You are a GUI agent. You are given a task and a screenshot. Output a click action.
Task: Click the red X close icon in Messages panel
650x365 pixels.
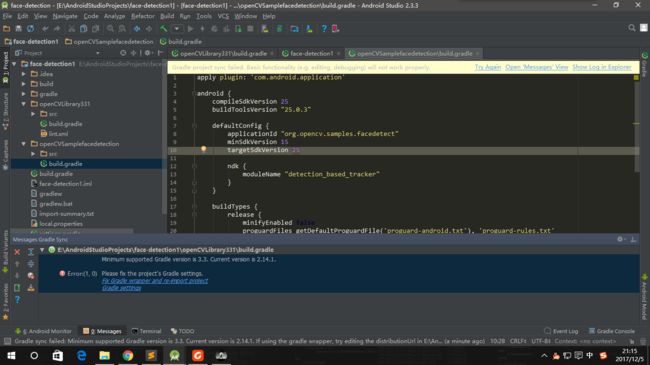point(17,252)
